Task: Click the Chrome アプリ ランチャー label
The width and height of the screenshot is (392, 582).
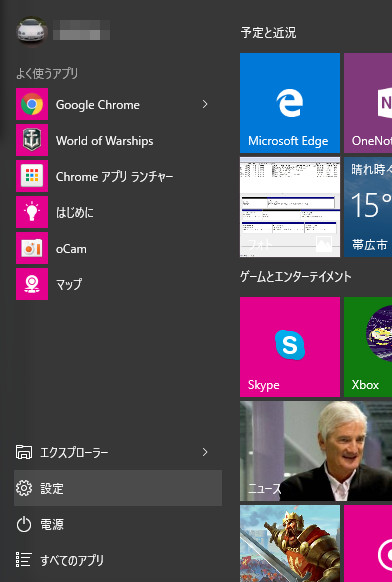Action: pos(114,177)
